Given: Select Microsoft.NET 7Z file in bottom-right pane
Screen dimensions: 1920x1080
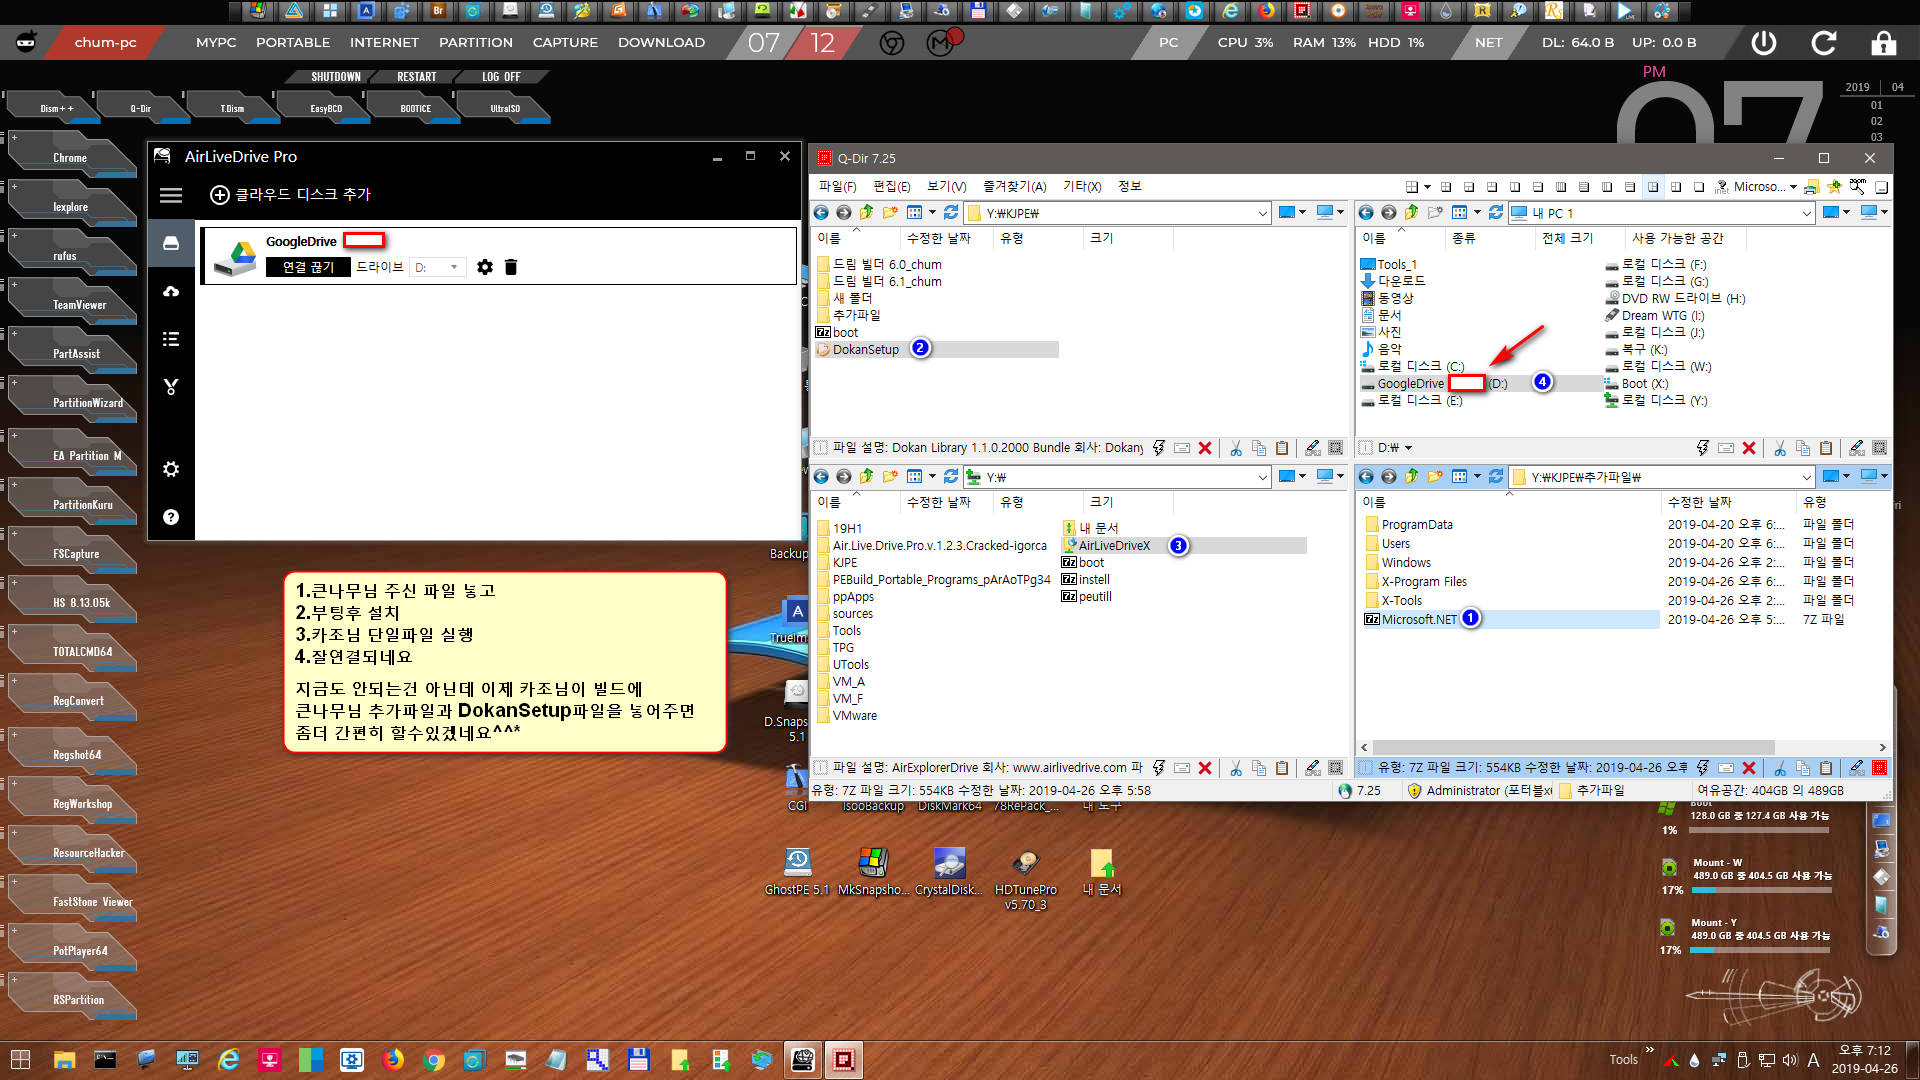Looking at the screenshot, I should [1419, 620].
